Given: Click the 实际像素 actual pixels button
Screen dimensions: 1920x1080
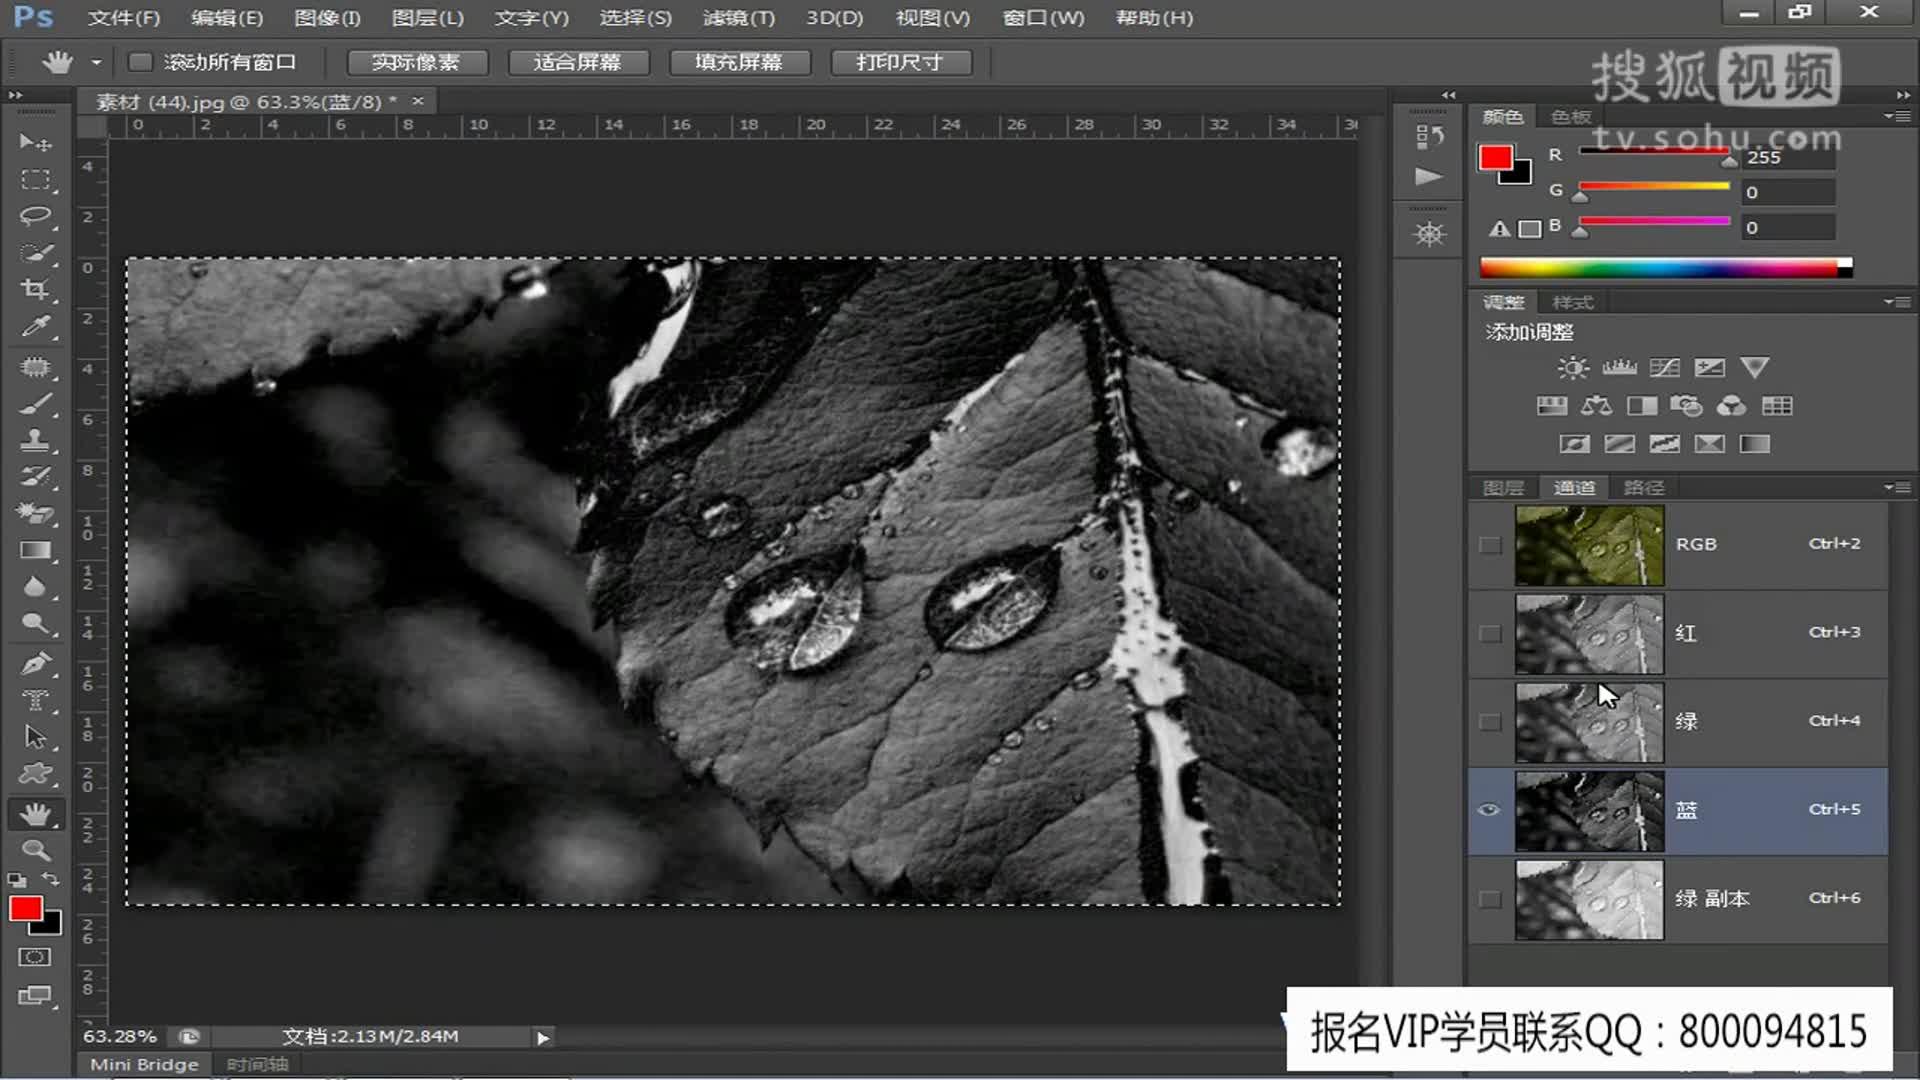Looking at the screenshot, I should point(416,62).
